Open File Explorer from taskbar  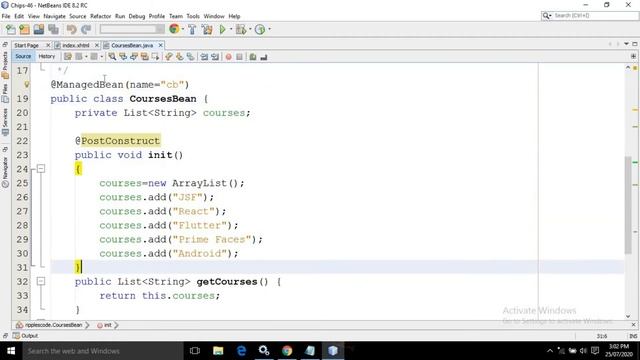(218, 351)
